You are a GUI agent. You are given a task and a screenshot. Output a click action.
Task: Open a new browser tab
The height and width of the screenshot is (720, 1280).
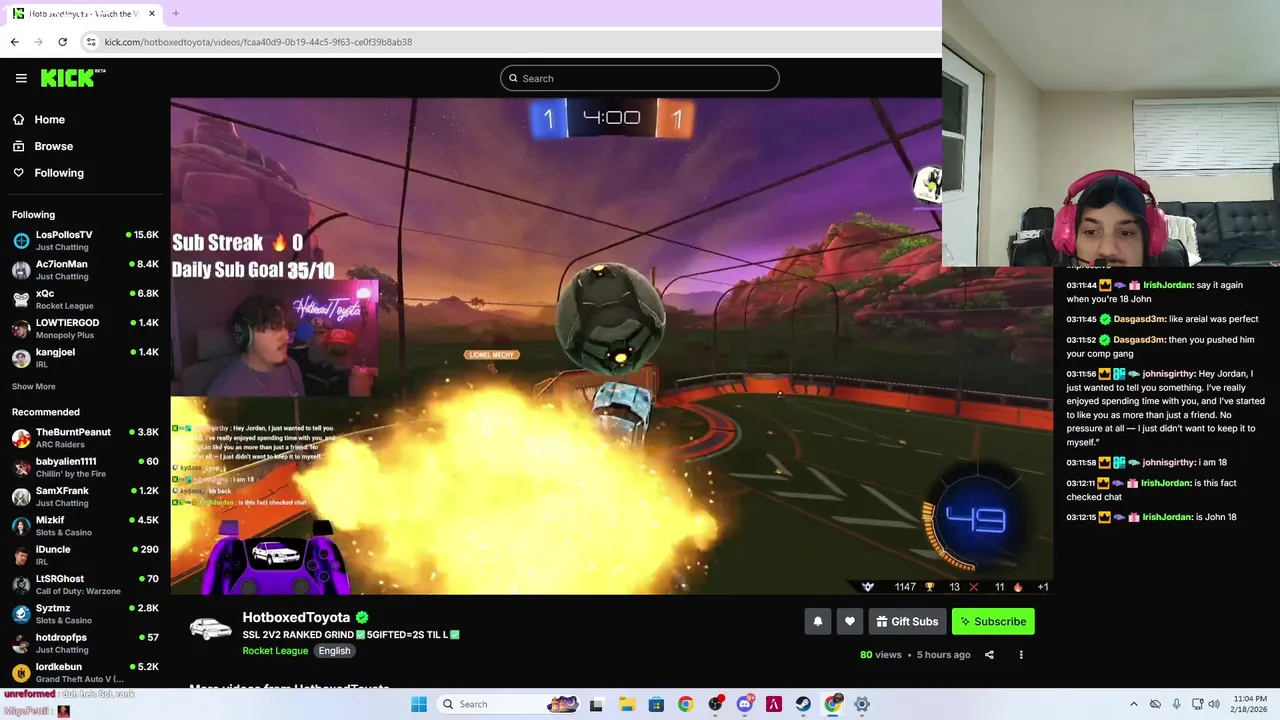coord(175,14)
